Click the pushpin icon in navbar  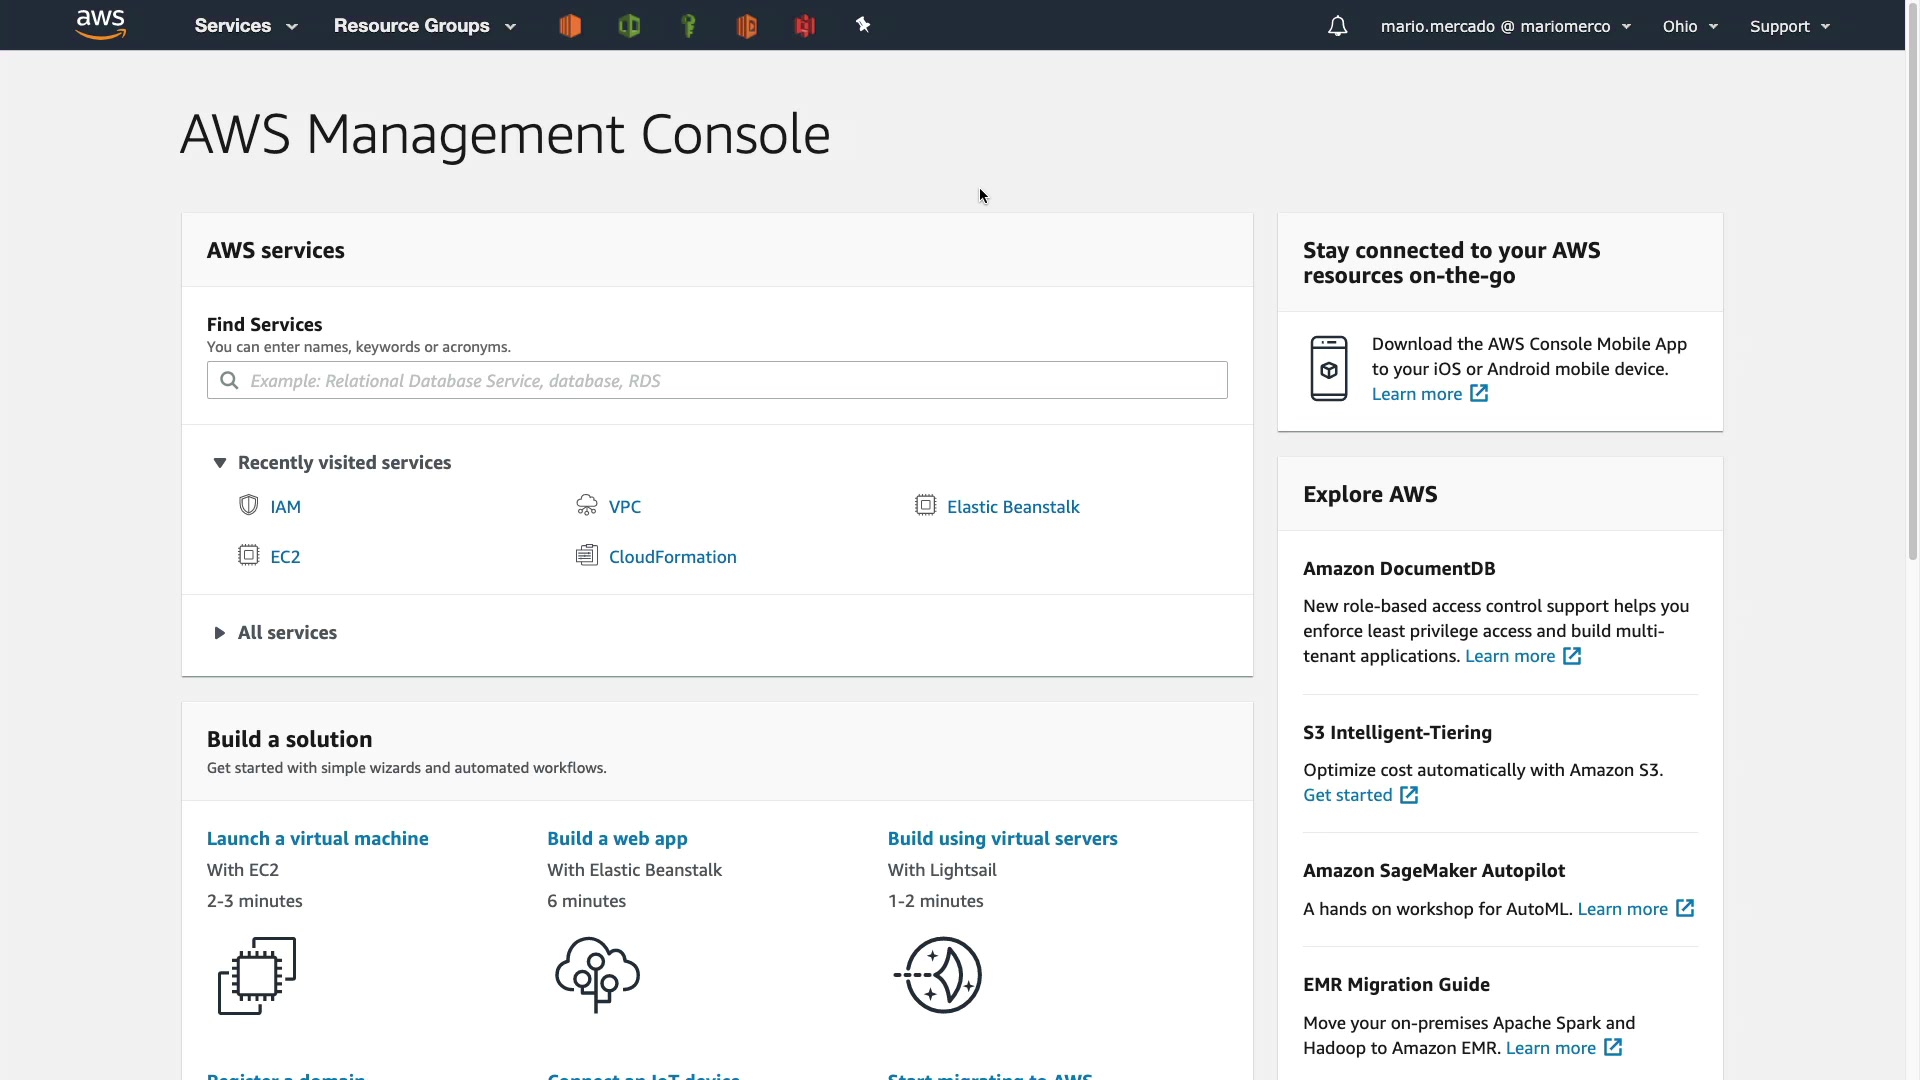coord(863,25)
